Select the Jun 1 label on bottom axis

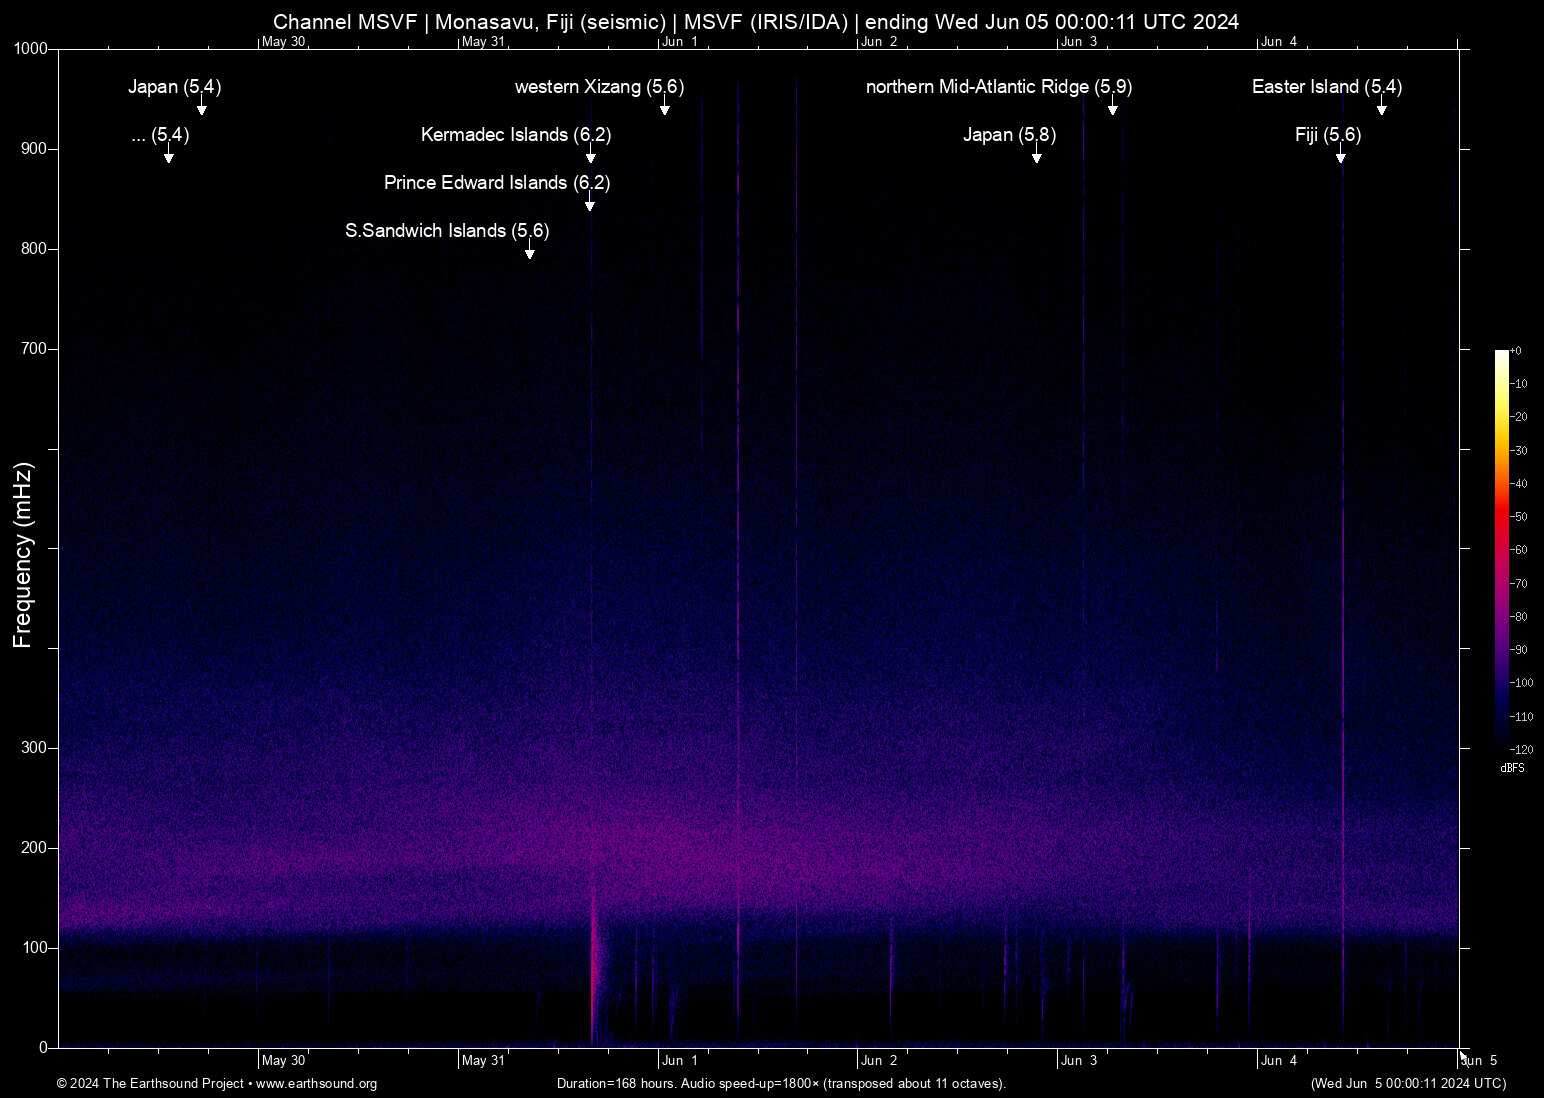(680, 1060)
